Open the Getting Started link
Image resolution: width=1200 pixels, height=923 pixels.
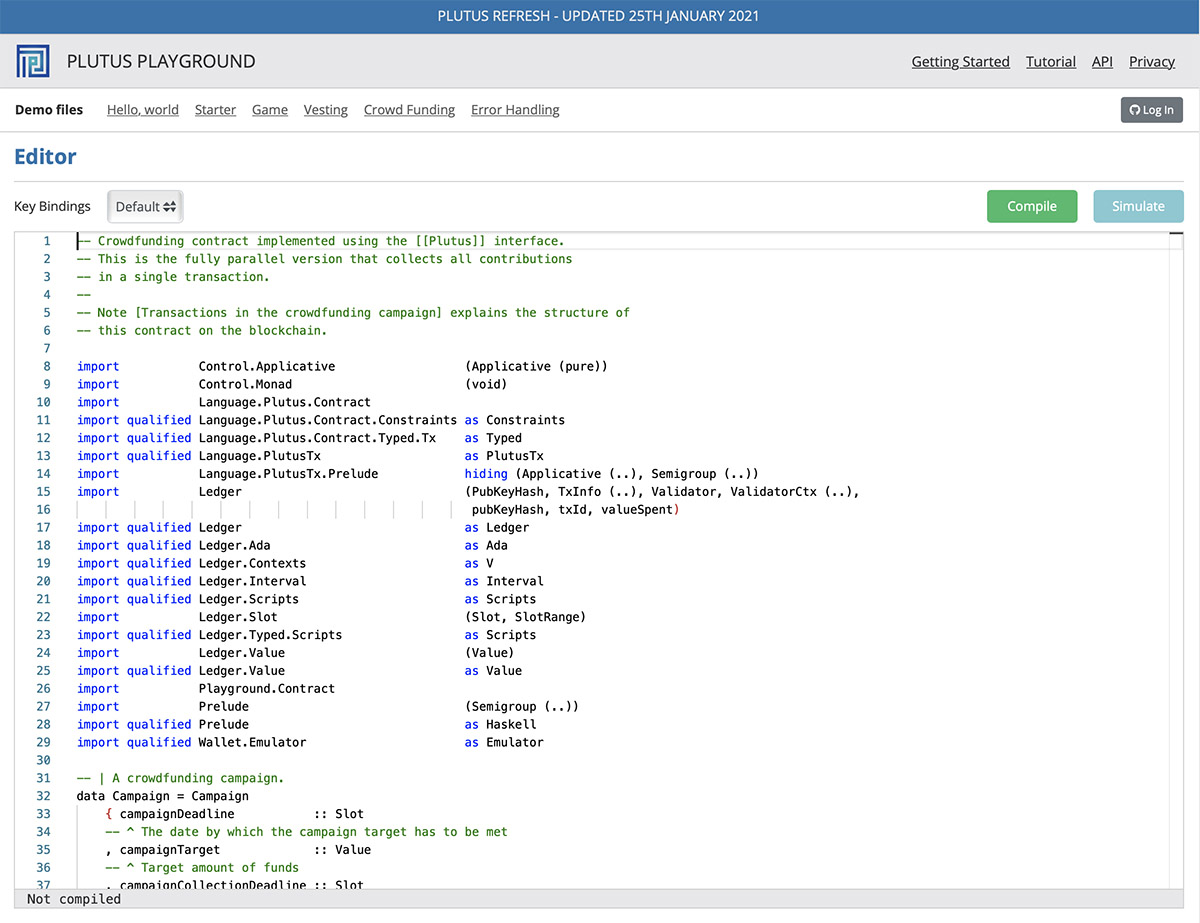point(960,62)
